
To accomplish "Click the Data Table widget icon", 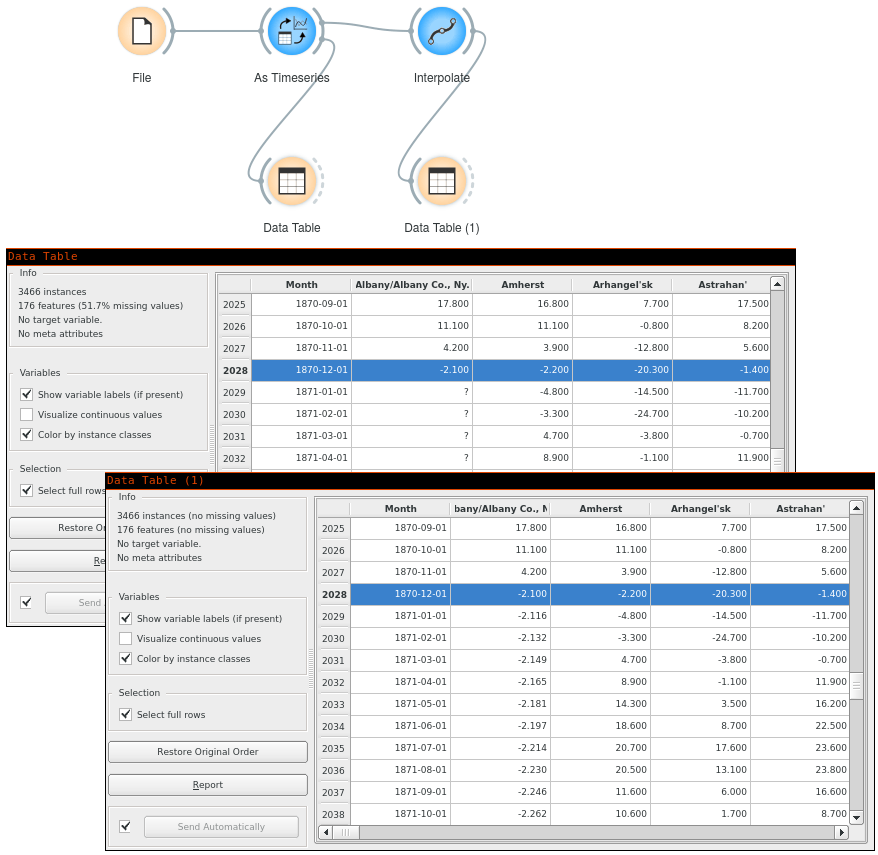I will [291, 181].
